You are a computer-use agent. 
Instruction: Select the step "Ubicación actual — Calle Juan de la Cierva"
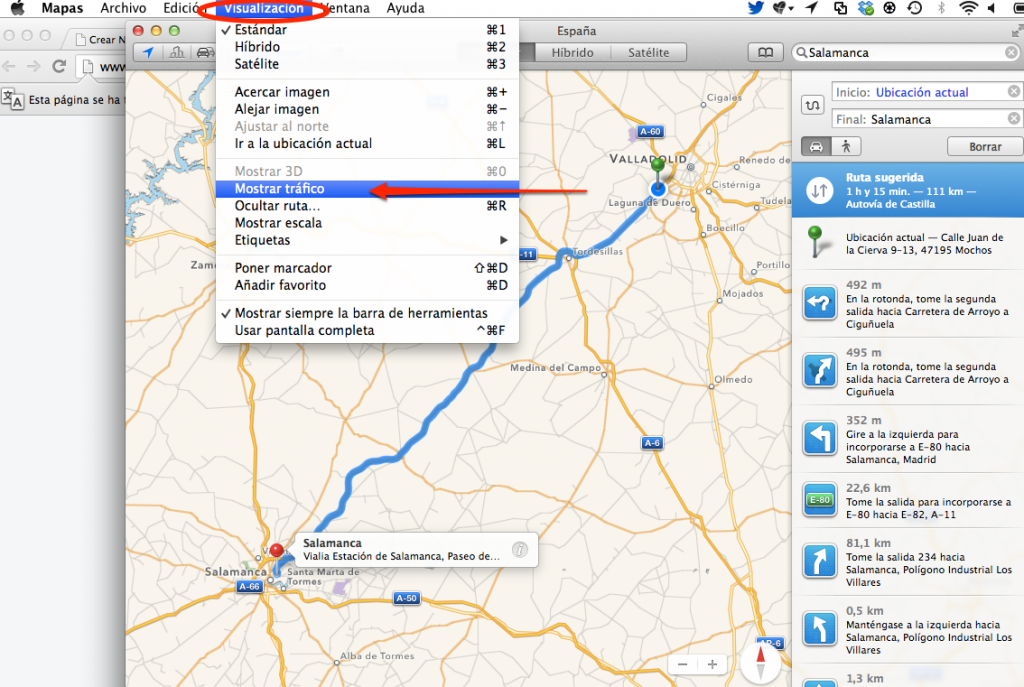pos(908,244)
